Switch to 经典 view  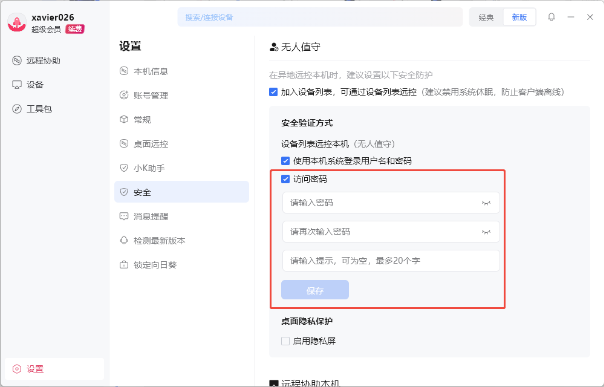coord(486,17)
